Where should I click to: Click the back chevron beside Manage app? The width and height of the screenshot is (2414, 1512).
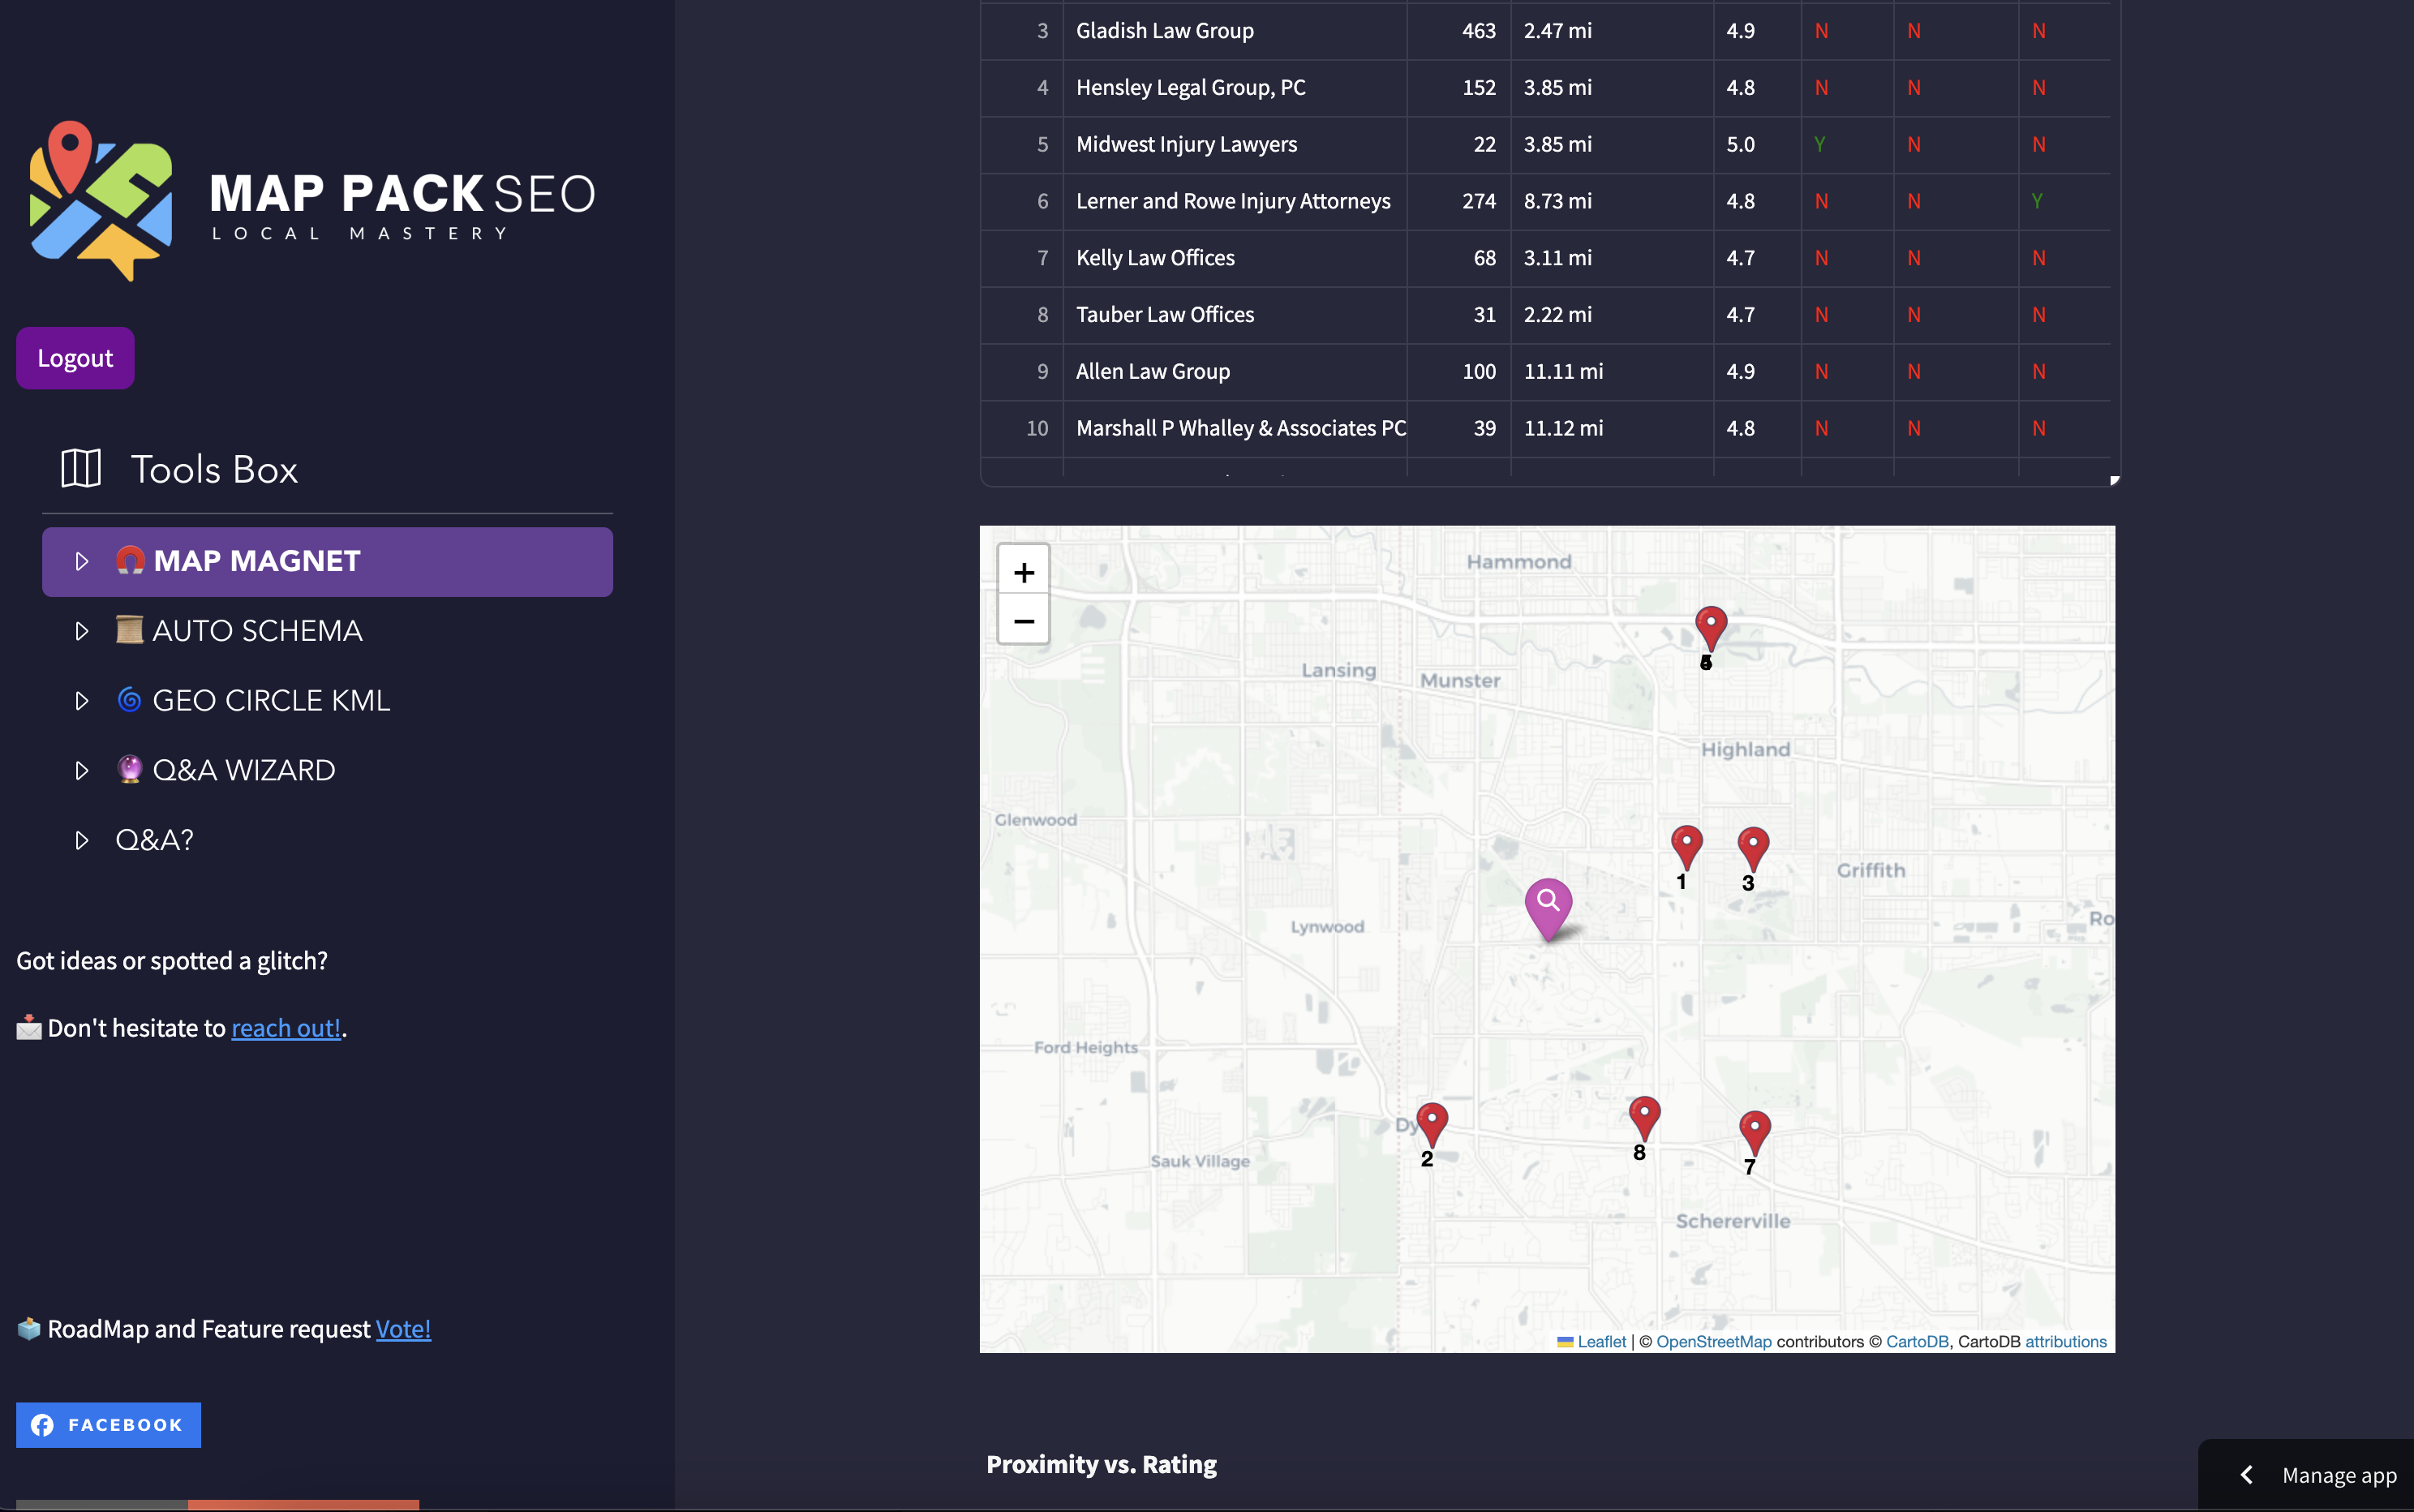(x=2246, y=1475)
